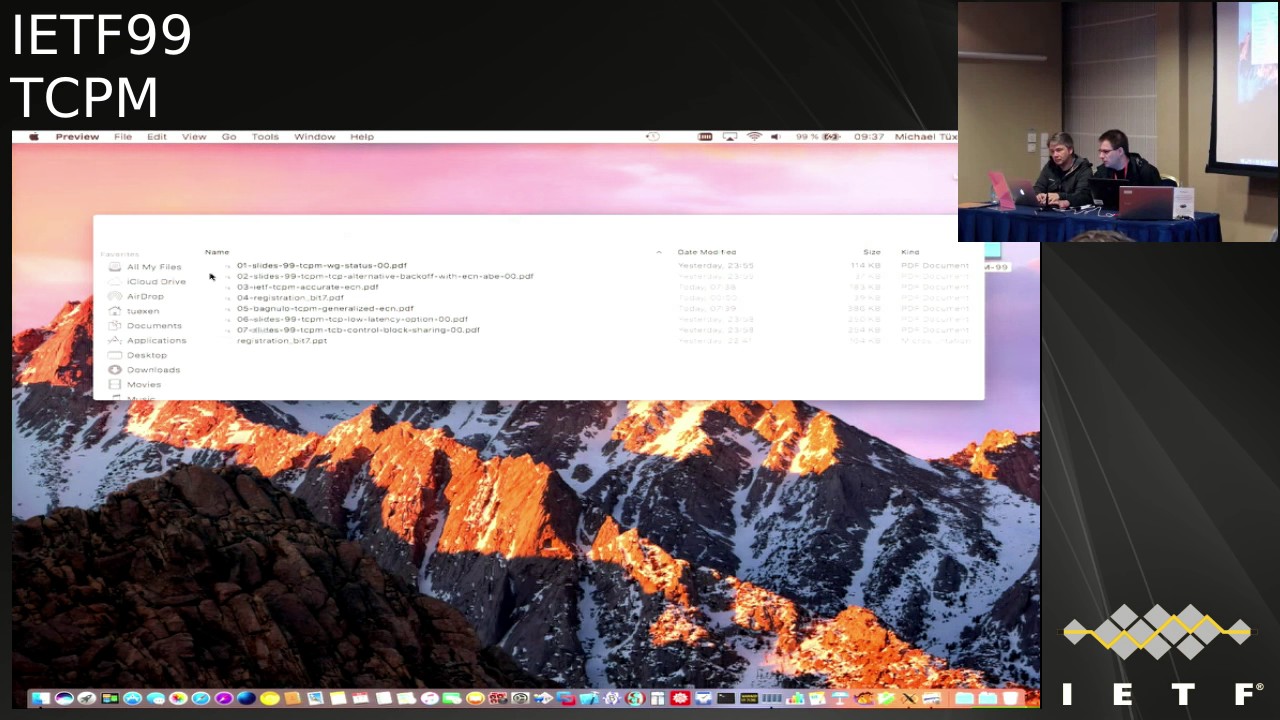Select Desktop in the sidebar
This screenshot has height=720, width=1280.
[145, 355]
